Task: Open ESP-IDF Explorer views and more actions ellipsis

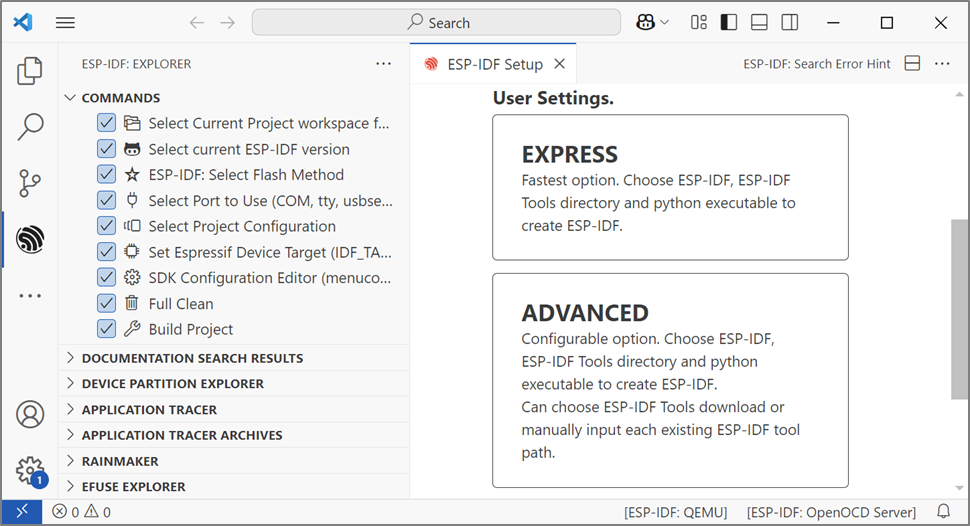Action: coord(384,64)
